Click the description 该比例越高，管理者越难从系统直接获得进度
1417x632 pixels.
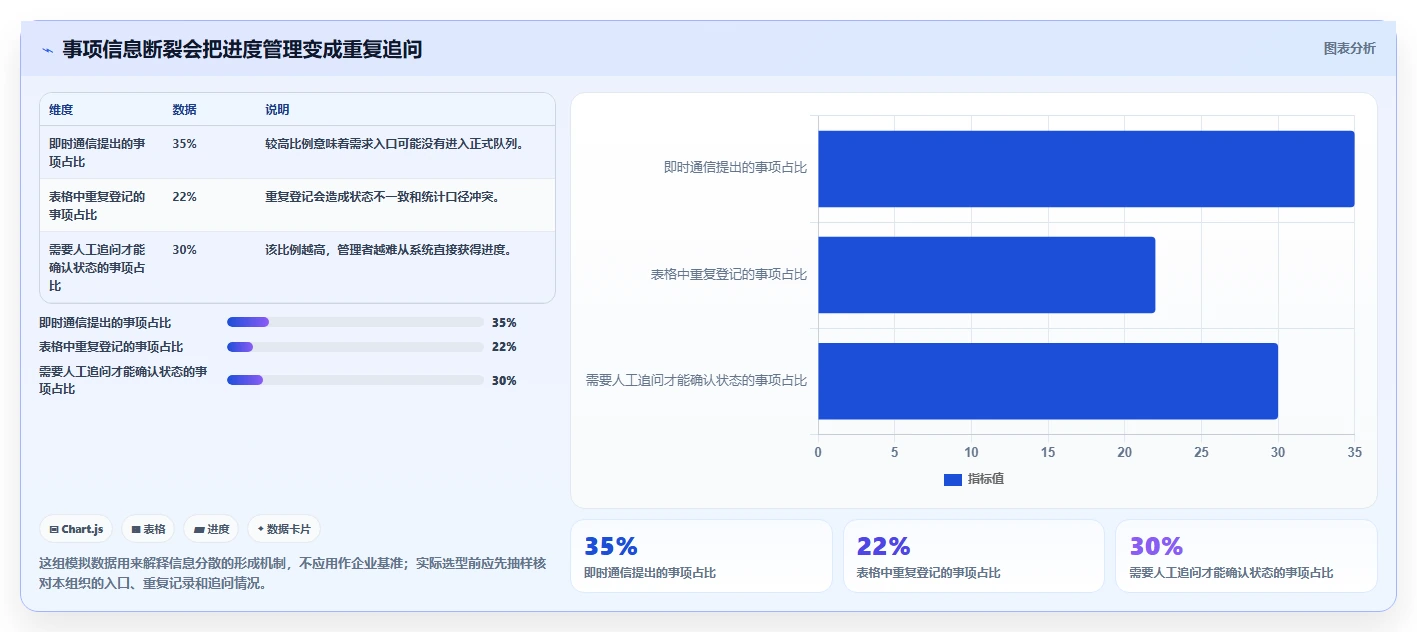pyautogui.click(x=389, y=250)
